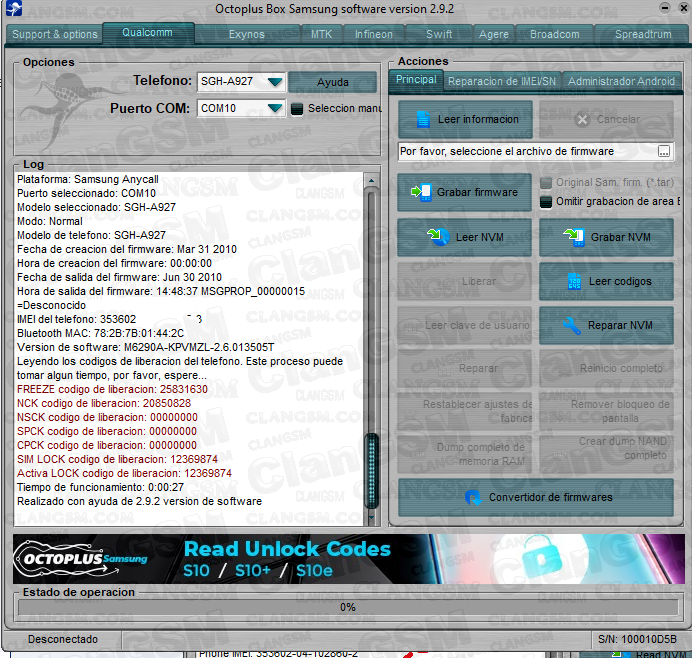692x658 pixels.
Task: Minimize the Octoplus window
Action: (x=664, y=8)
